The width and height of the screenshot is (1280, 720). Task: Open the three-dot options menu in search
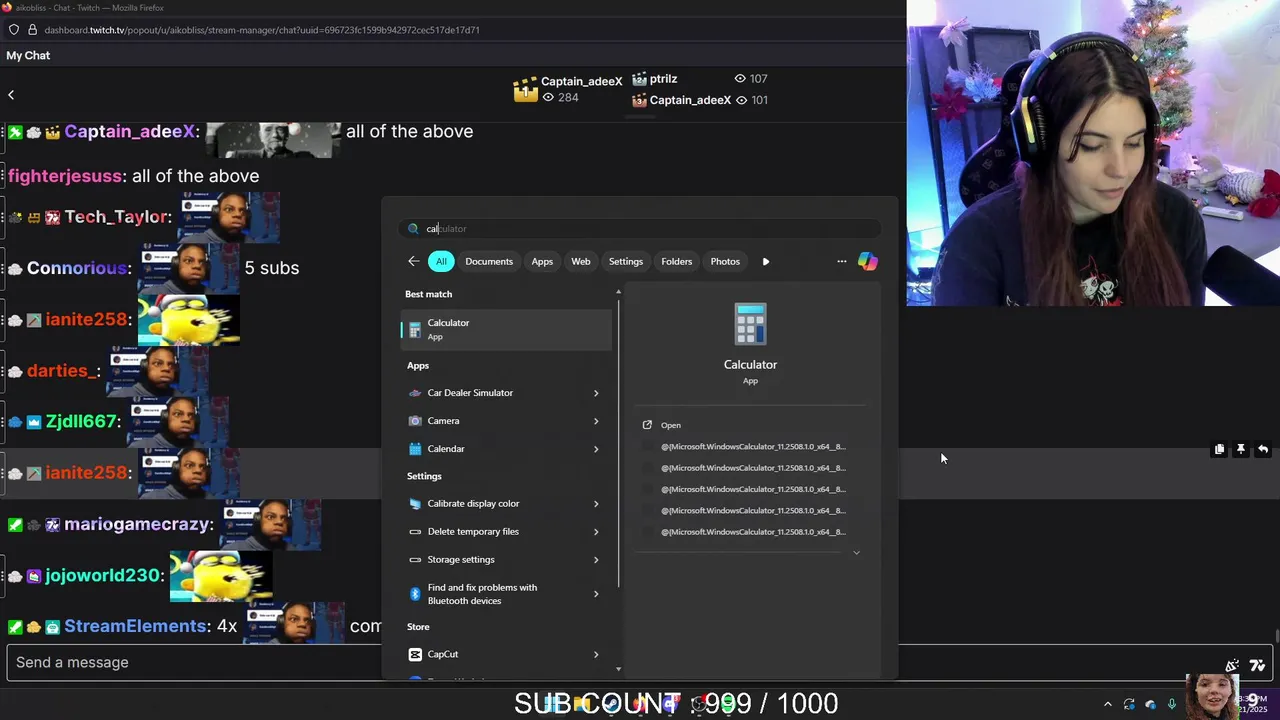tap(841, 261)
